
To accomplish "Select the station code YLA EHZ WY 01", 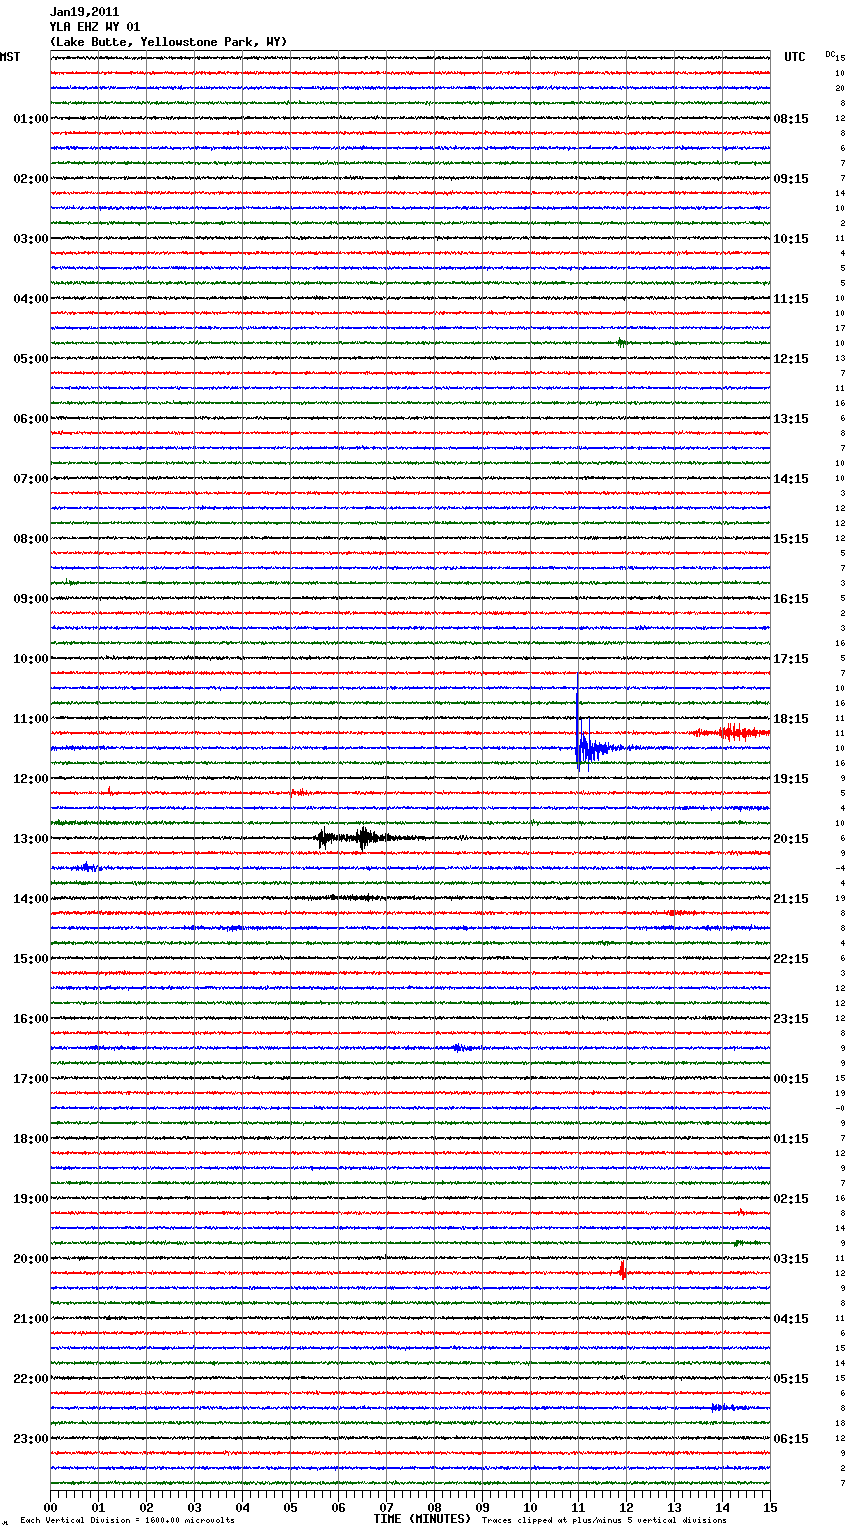I will 95,27.
